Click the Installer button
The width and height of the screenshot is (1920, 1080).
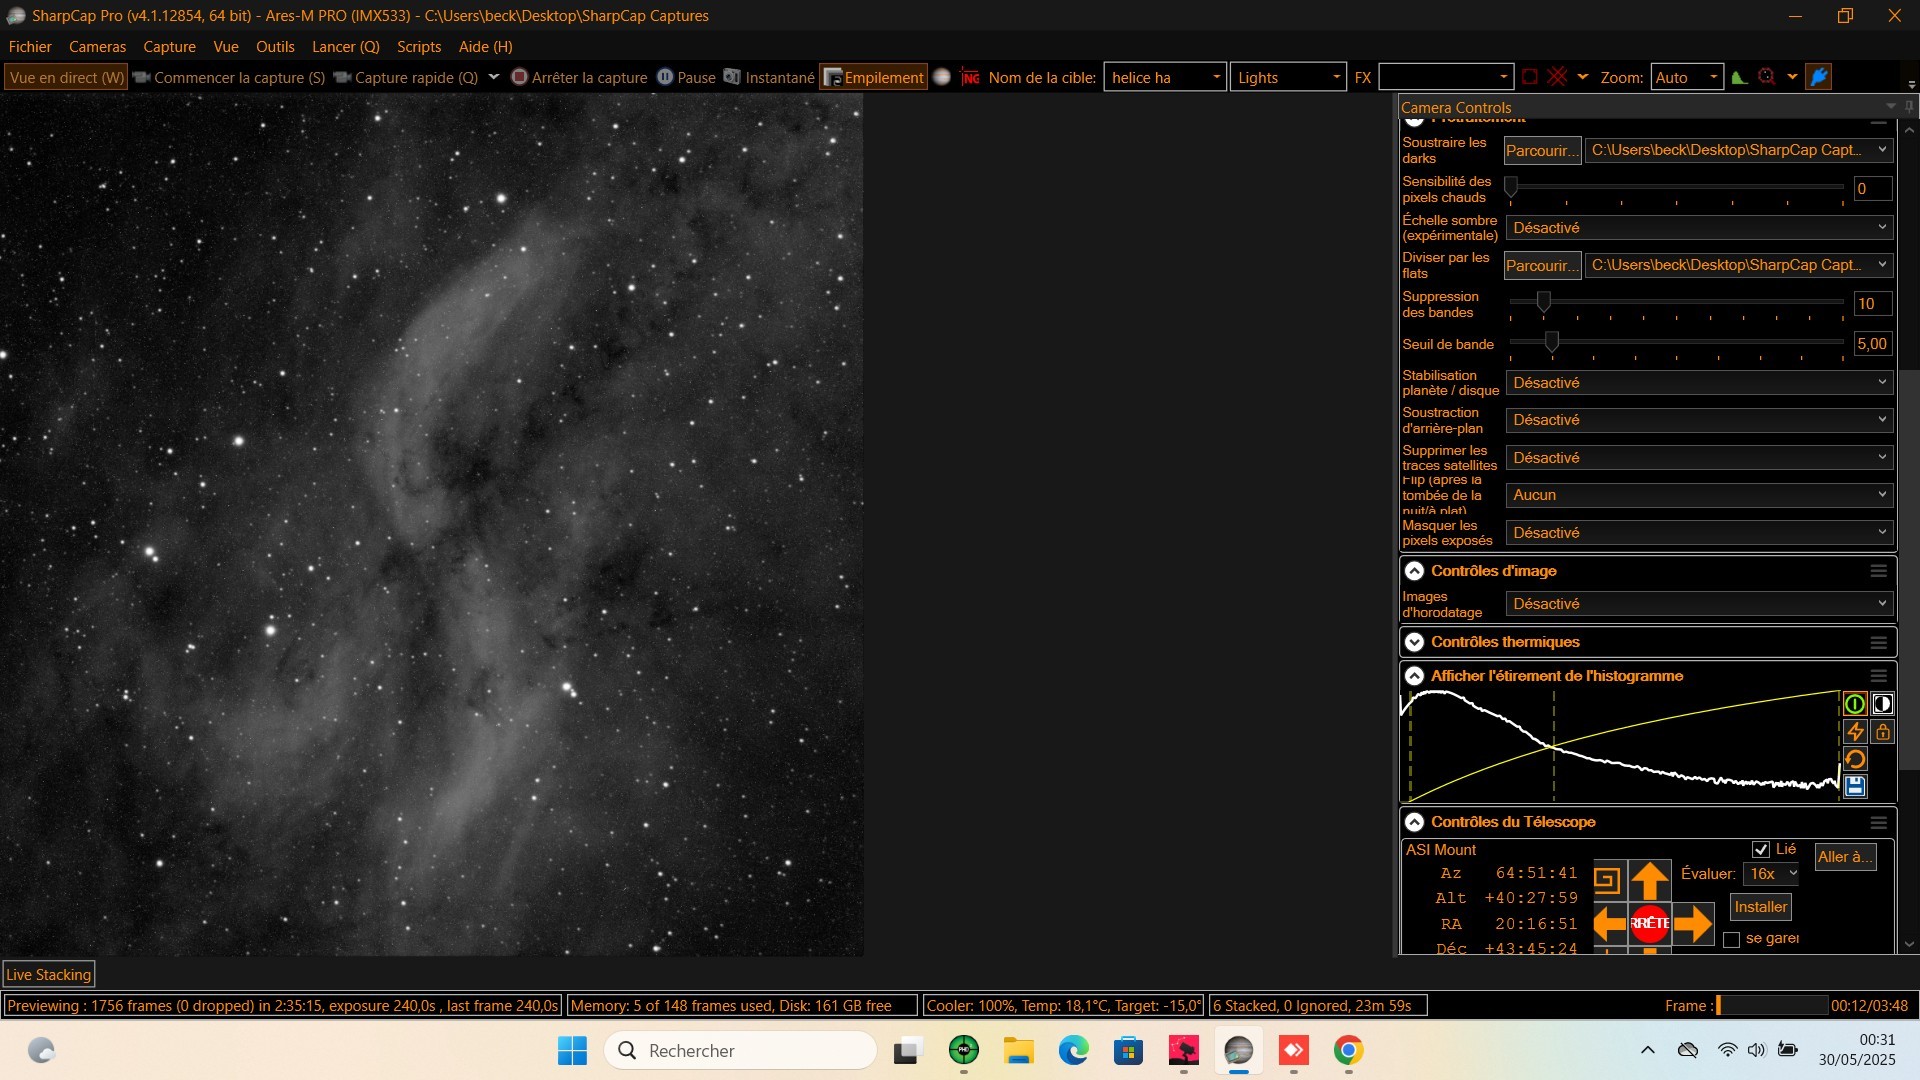[1761, 907]
